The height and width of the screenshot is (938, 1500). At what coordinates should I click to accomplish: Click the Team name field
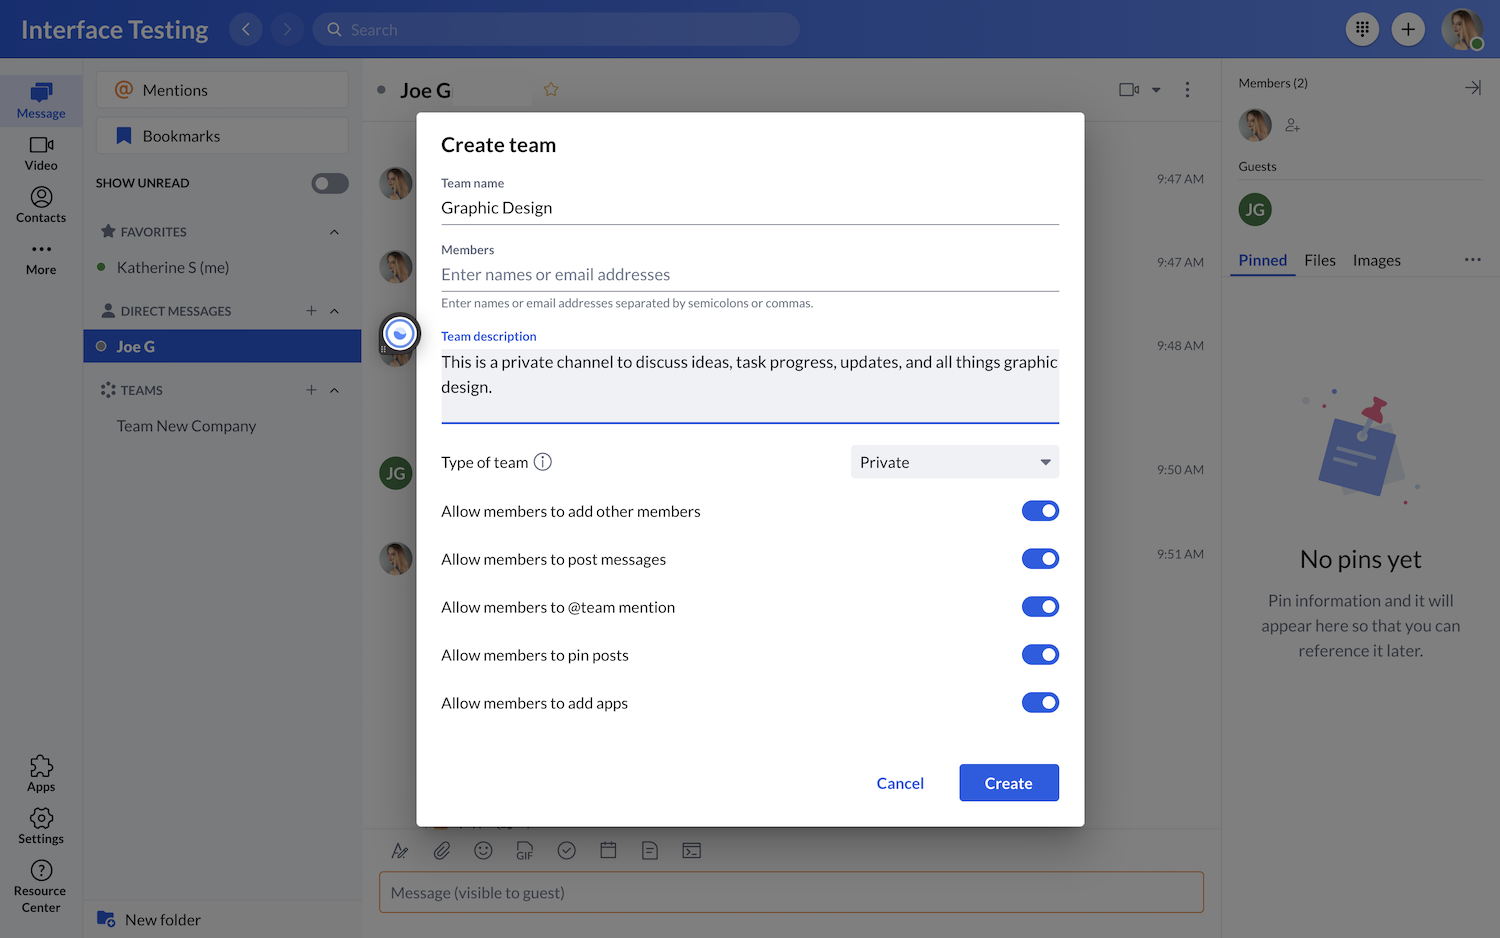pyautogui.click(x=750, y=208)
